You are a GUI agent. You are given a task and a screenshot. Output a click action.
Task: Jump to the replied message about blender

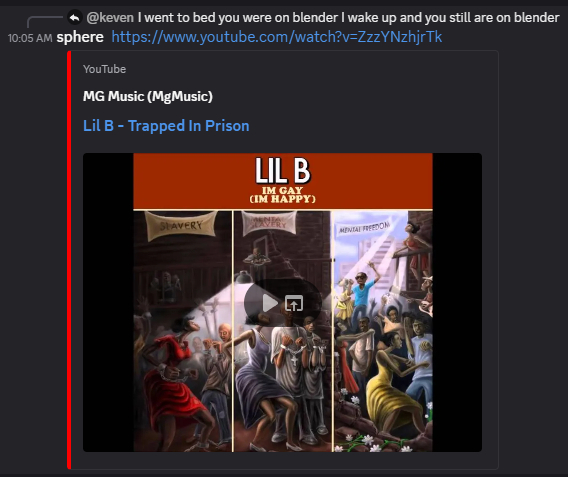pos(348,17)
